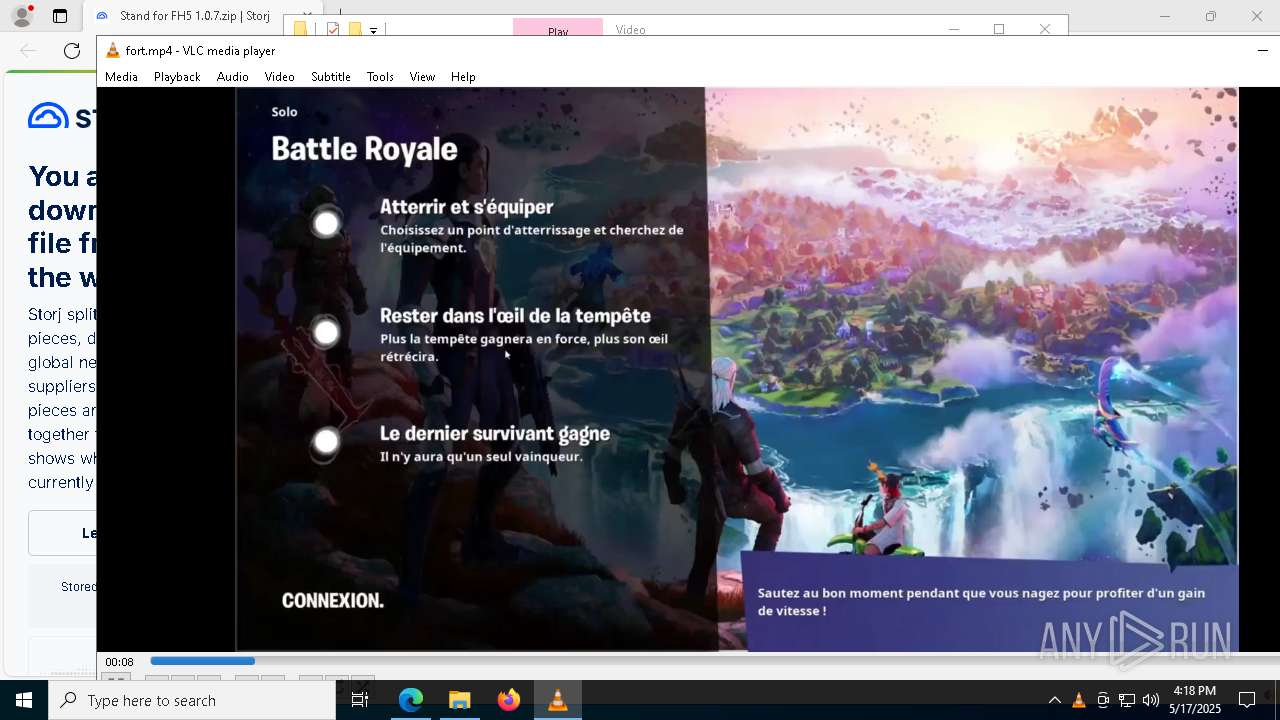Maximize the File Explorer window
1280x720 pixels.
[x=998, y=28]
